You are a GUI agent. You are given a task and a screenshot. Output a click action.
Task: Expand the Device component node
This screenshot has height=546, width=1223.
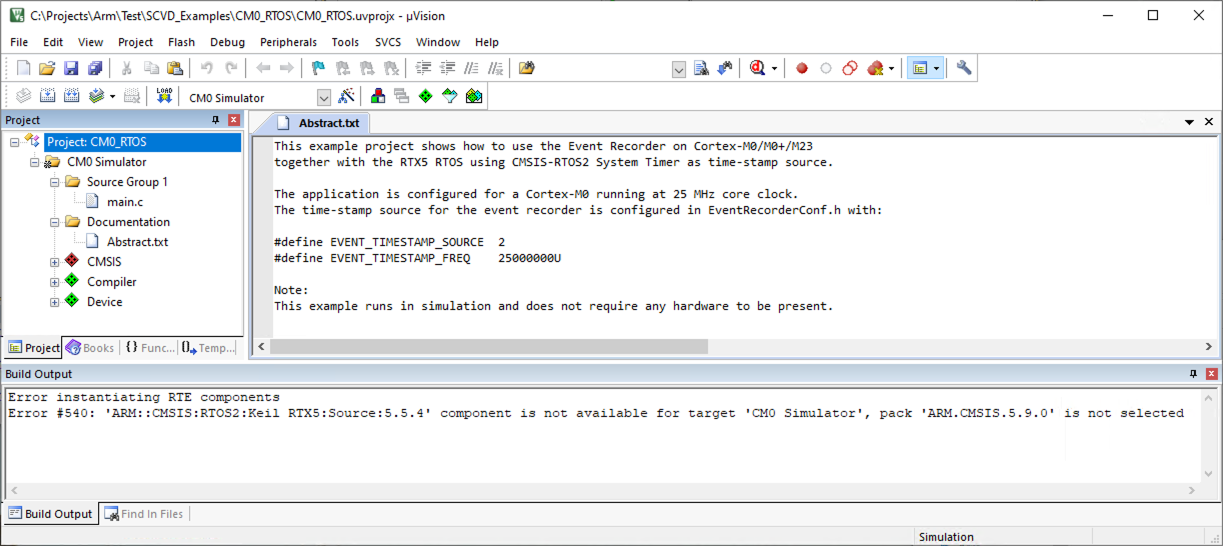[x=54, y=302]
